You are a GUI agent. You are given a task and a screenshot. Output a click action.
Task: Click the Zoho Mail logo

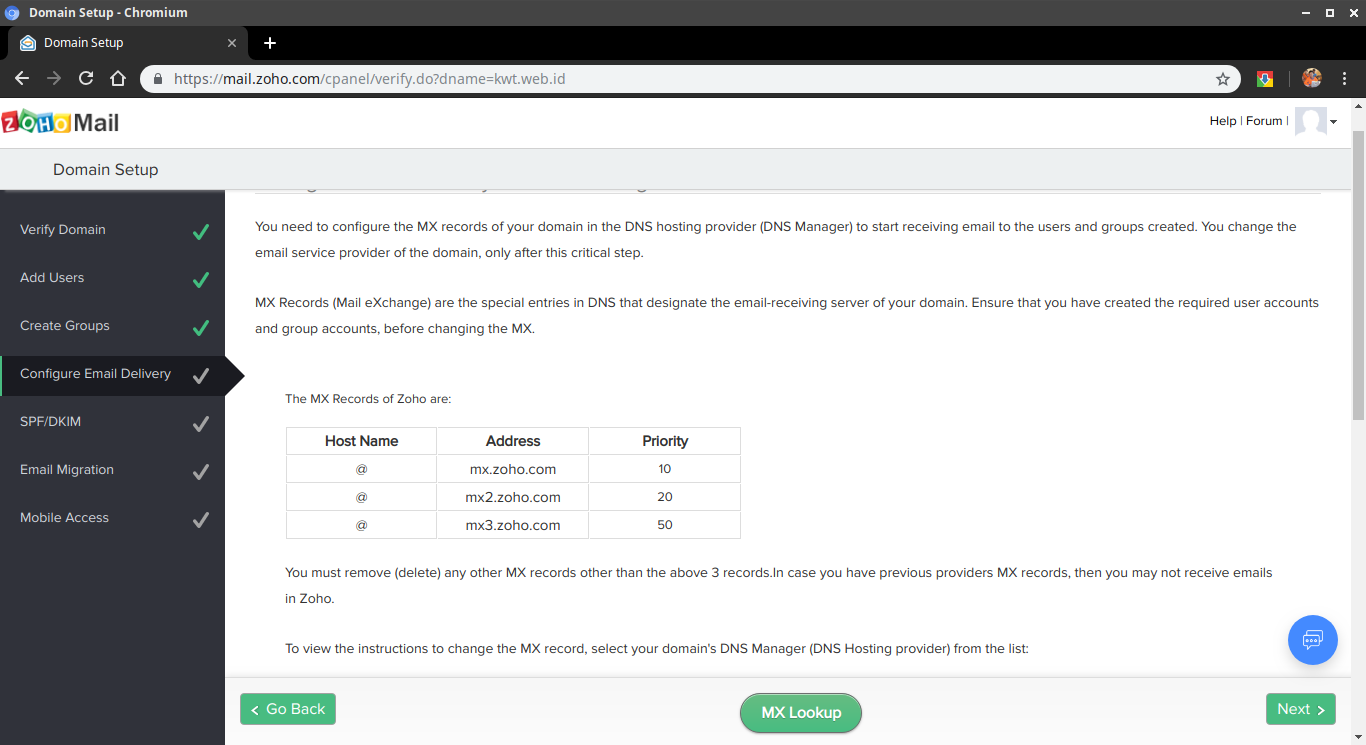[62, 121]
